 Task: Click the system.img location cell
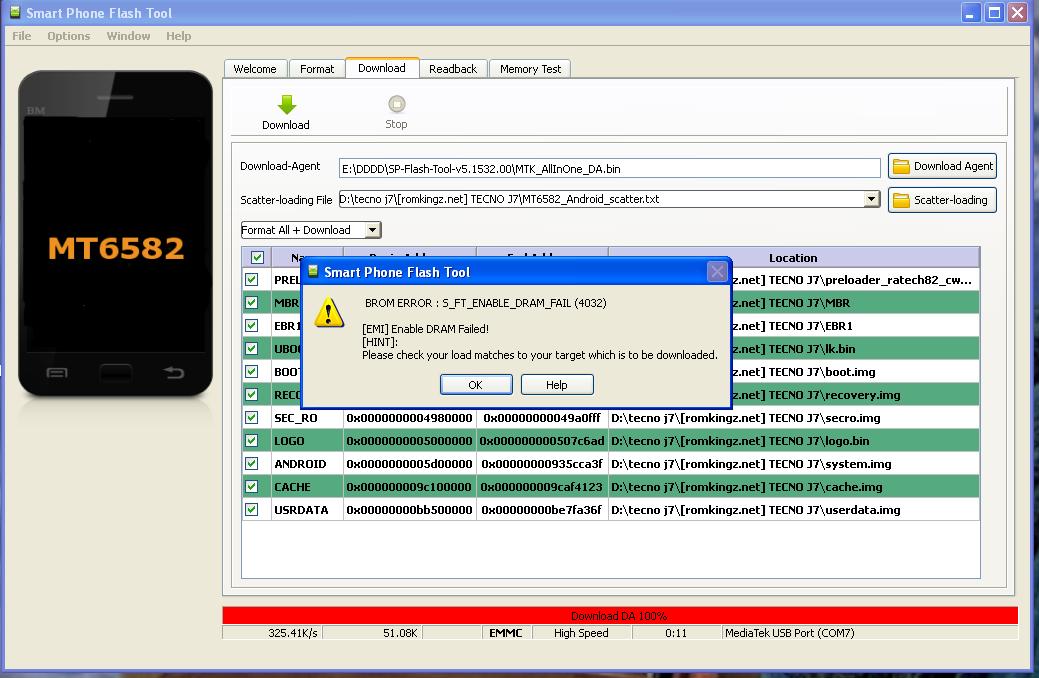click(x=794, y=464)
